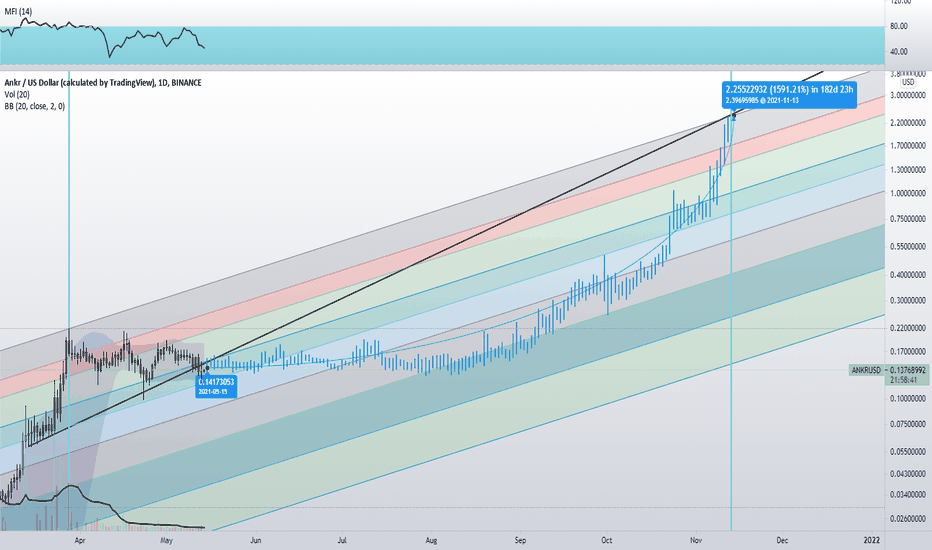This screenshot has height=550, width=932.
Task: Click the 0.17000000 price axis value
Action: click(x=908, y=351)
